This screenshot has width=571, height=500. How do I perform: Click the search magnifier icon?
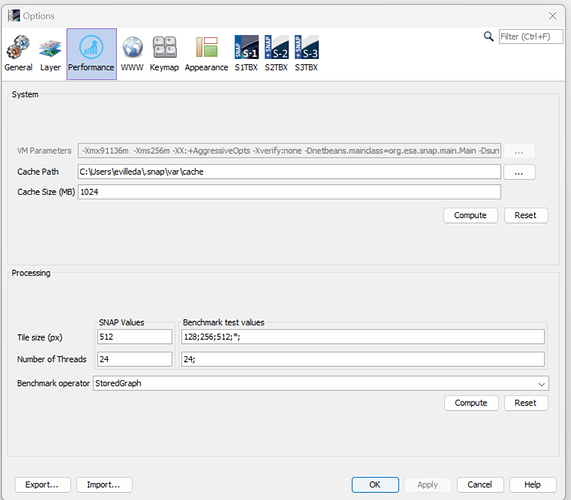point(488,36)
